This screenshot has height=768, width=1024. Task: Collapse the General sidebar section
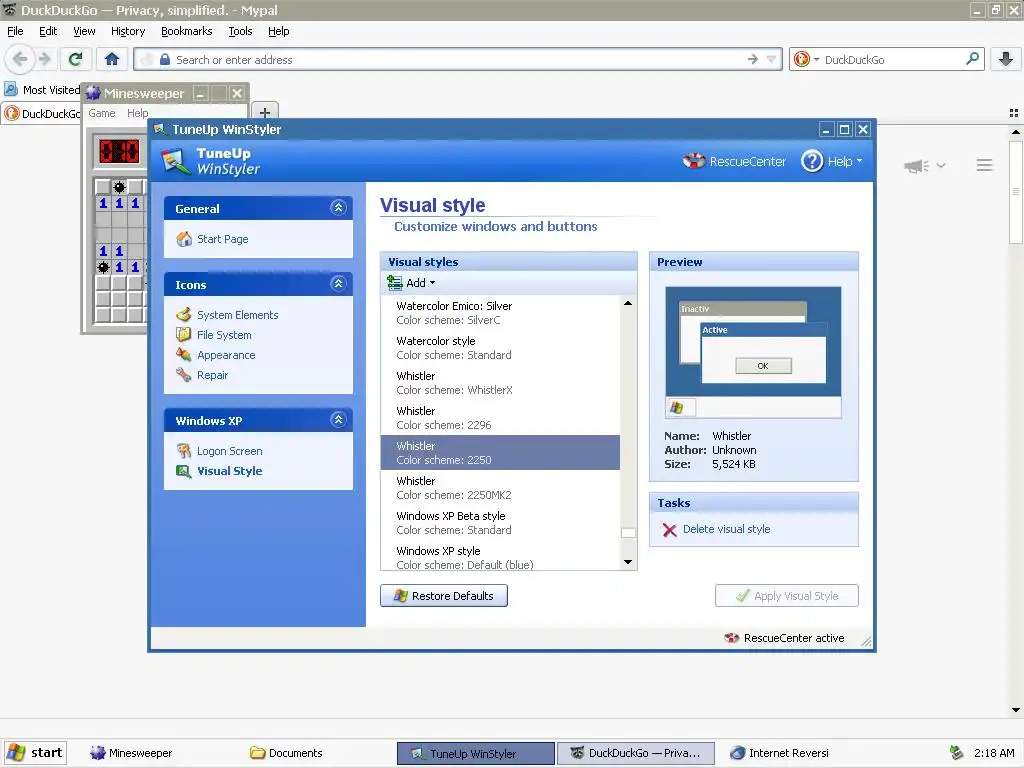coord(338,208)
